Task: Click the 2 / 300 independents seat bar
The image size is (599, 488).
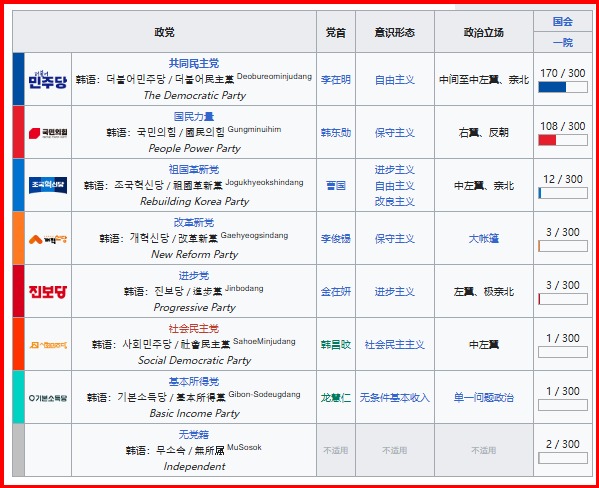Action: point(563,458)
